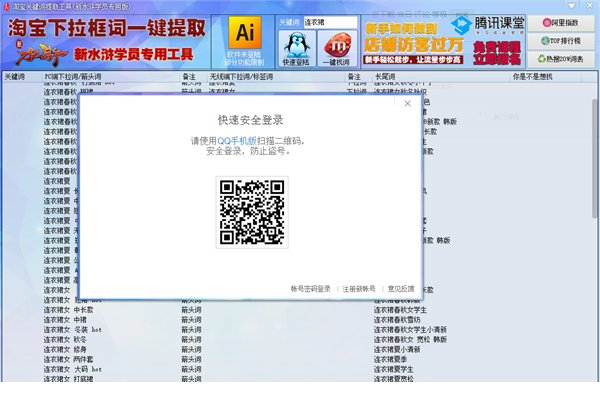600x397 pixels.
Task: Select long-tail word 连衣裙春秋雪纺
Action: click(397, 320)
